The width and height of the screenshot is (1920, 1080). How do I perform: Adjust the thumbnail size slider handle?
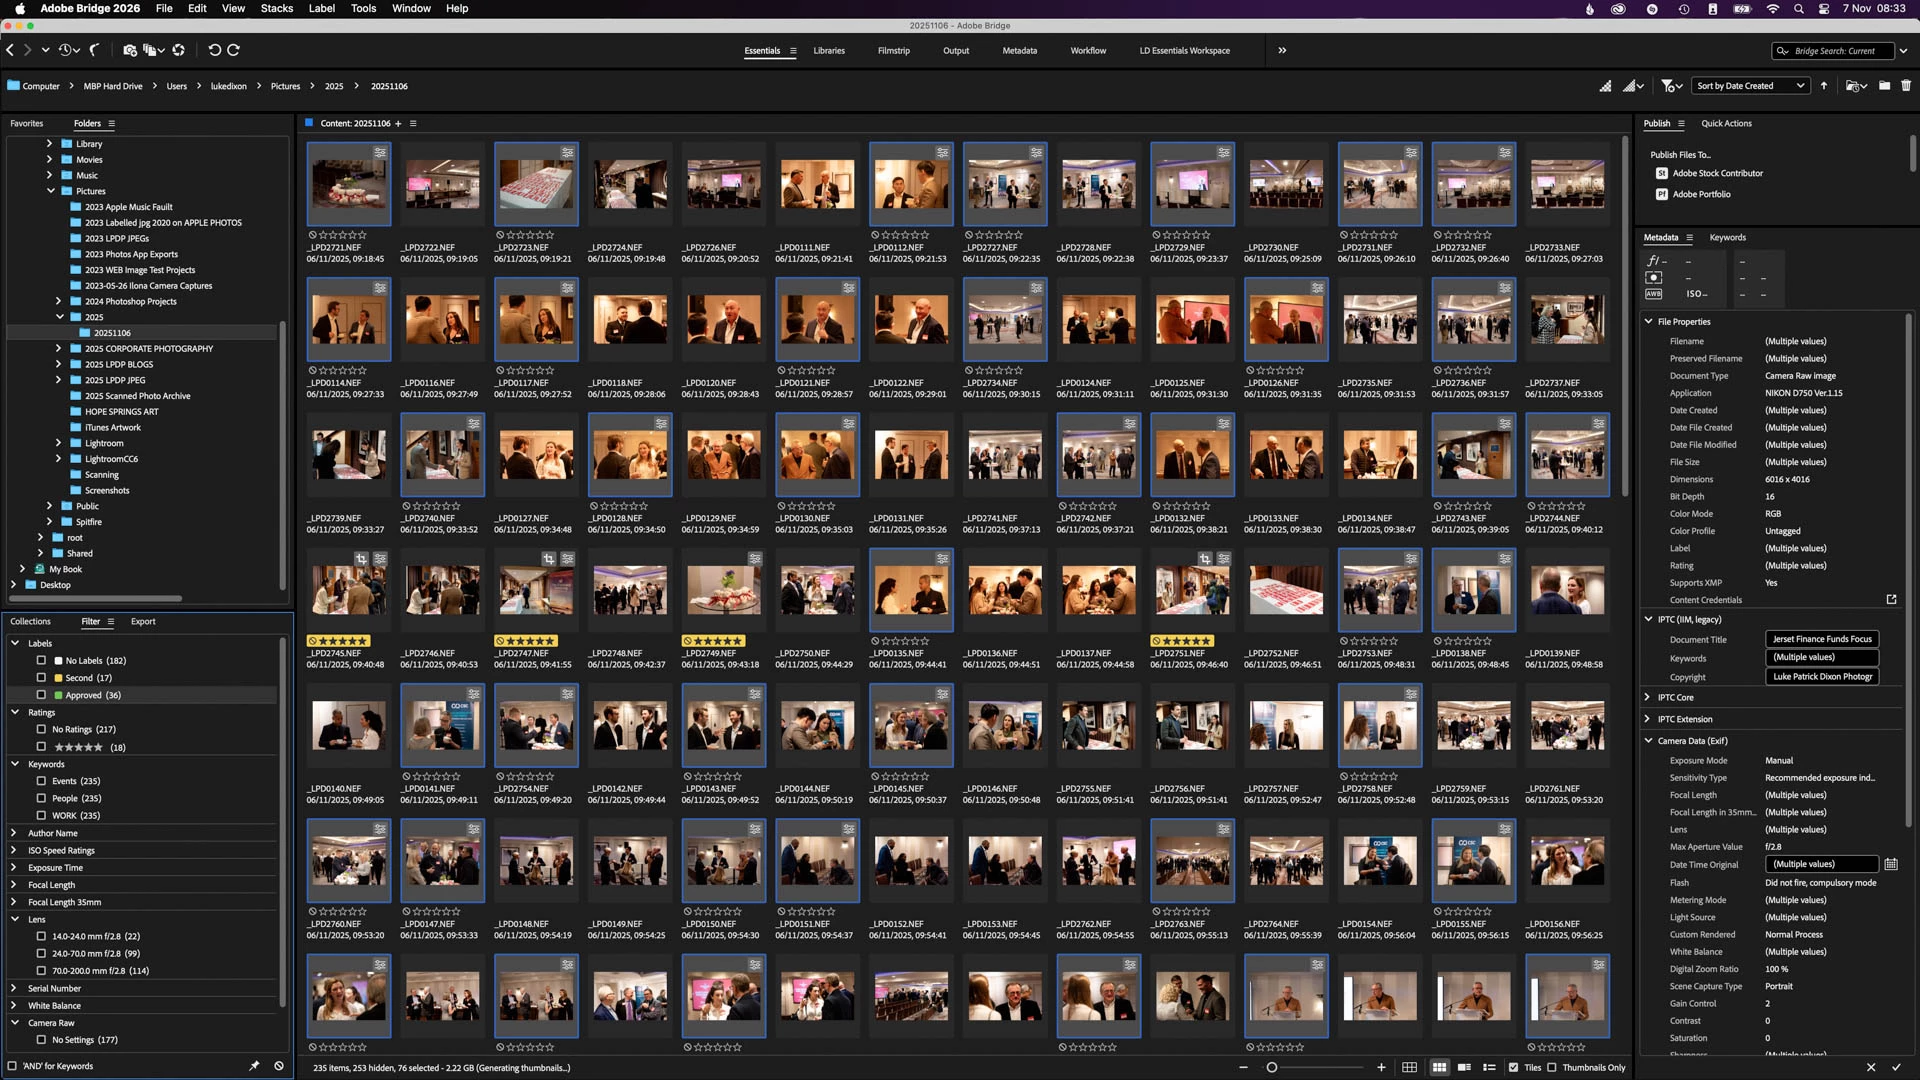click(x=1272, y=1067)
